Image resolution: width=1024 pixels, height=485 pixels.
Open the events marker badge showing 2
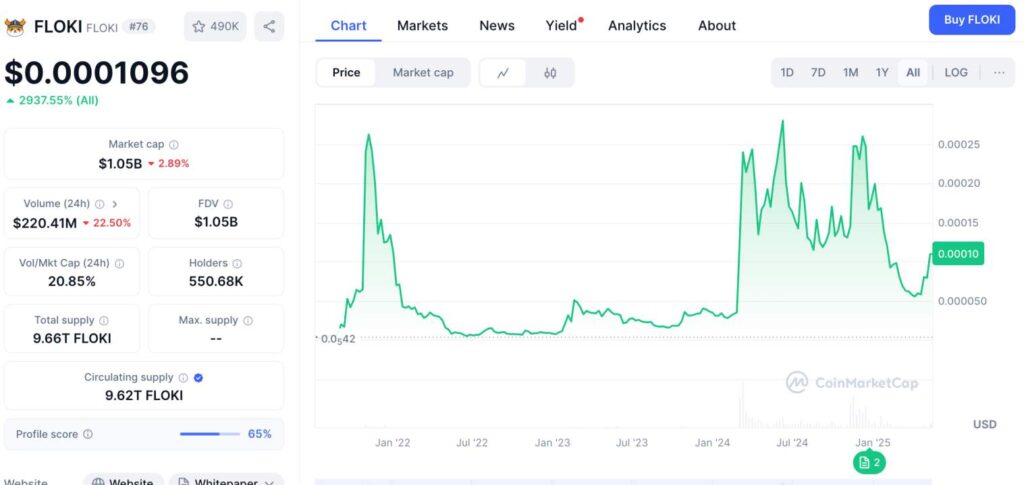(x=869, y=463)
